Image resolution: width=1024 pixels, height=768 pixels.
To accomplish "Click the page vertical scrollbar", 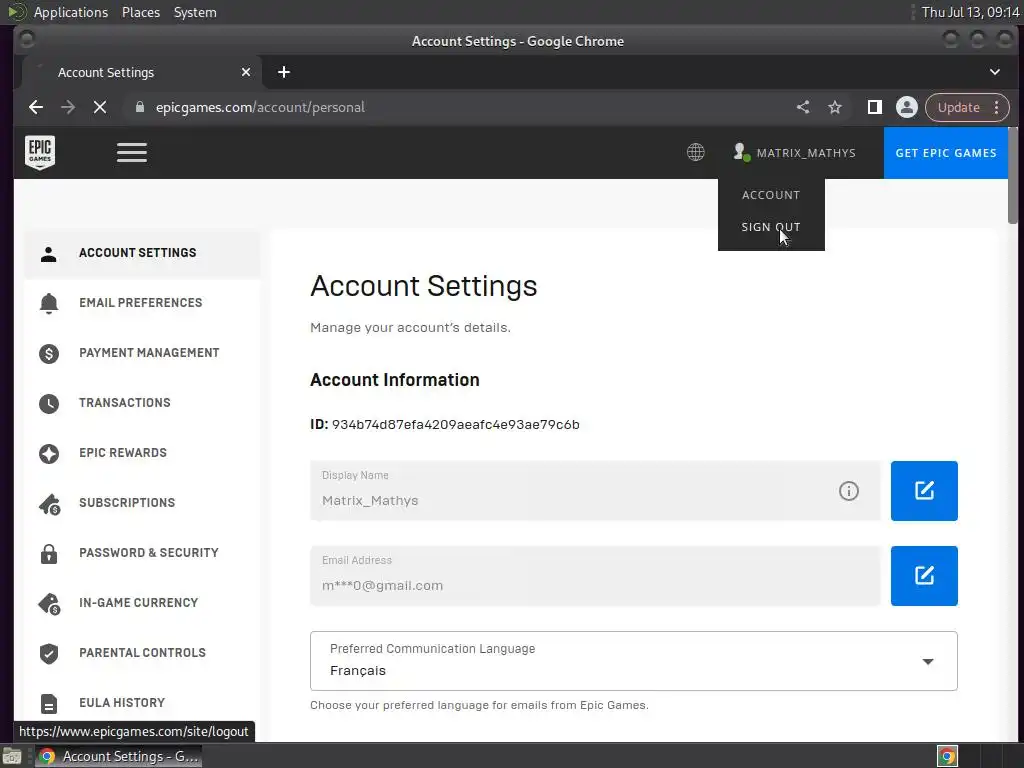I will coord(1013,176).
